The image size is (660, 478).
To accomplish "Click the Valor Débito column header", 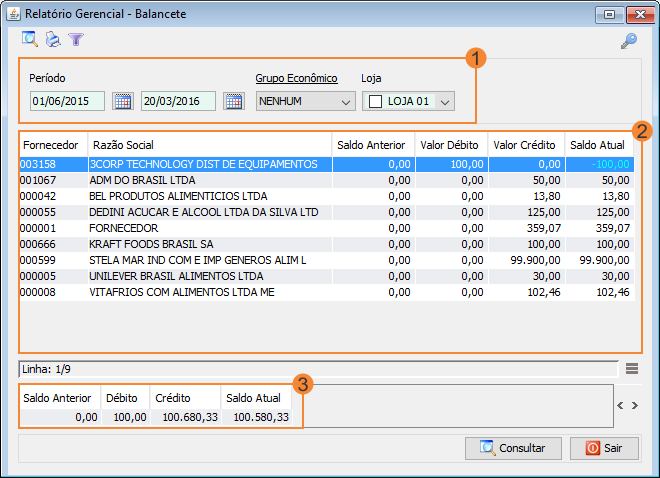I will [451, 145].
